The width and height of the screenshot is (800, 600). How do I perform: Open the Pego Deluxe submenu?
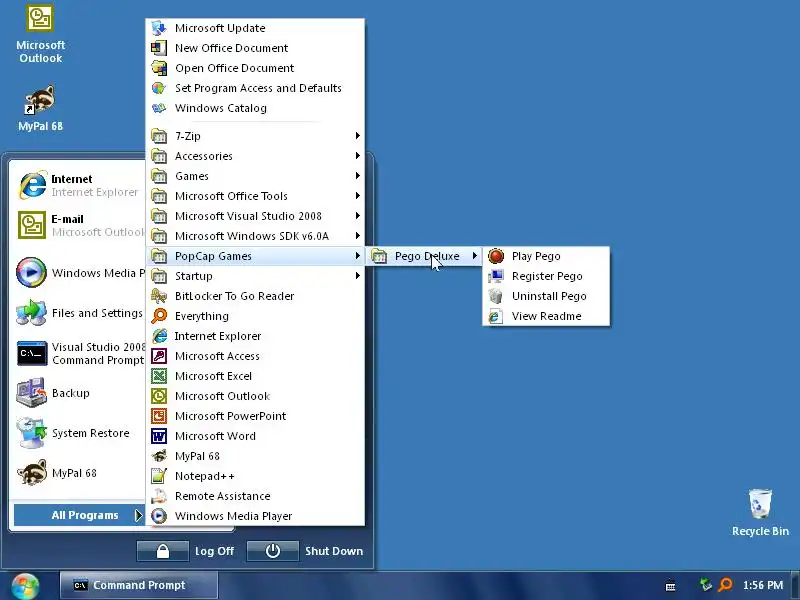point(424,256)
